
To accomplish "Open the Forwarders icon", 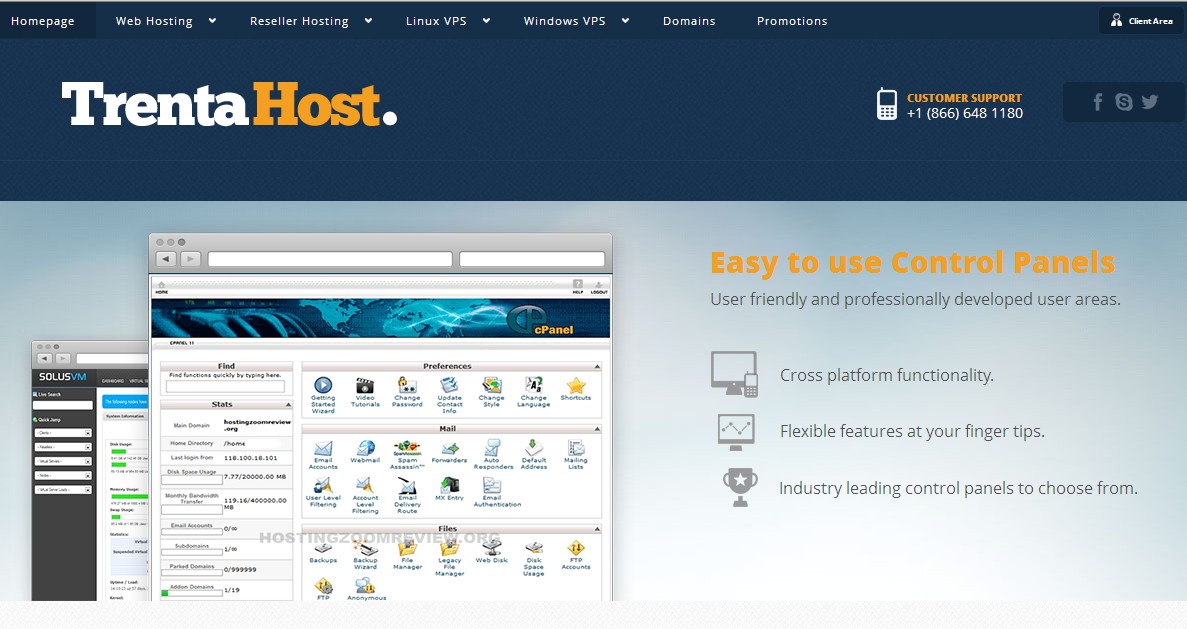I will (x=450, y=448).
